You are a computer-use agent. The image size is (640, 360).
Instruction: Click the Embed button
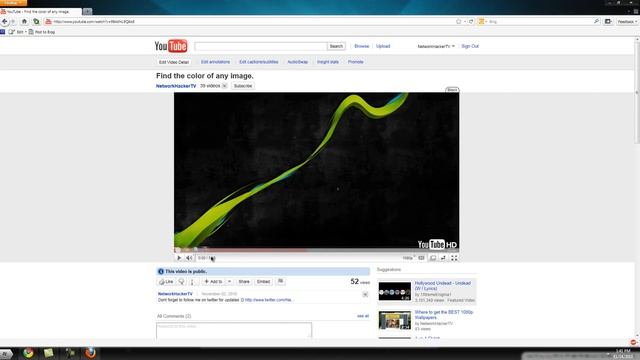pos(263,282)
